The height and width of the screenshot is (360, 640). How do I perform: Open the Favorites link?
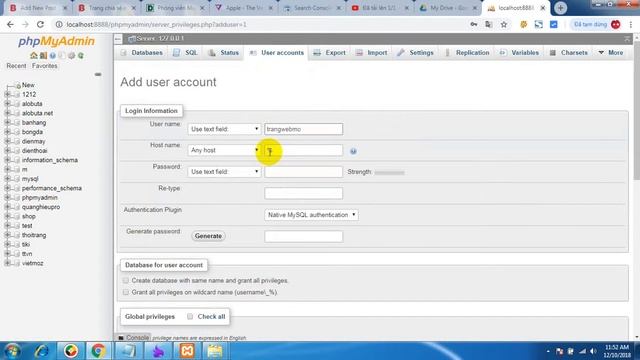point(44,66)
